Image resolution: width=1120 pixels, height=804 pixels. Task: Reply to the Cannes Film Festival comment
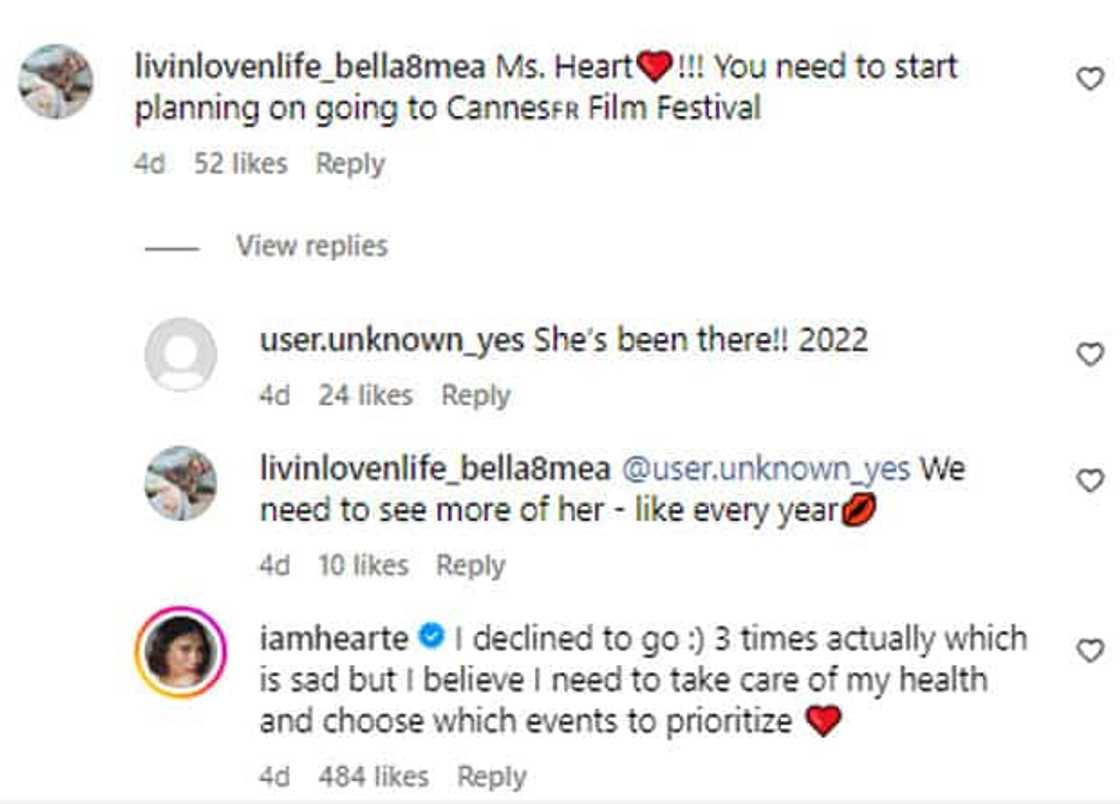point(350,164)
